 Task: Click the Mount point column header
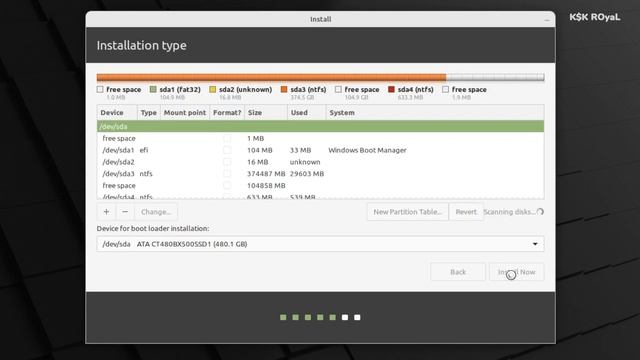[185, 113]
